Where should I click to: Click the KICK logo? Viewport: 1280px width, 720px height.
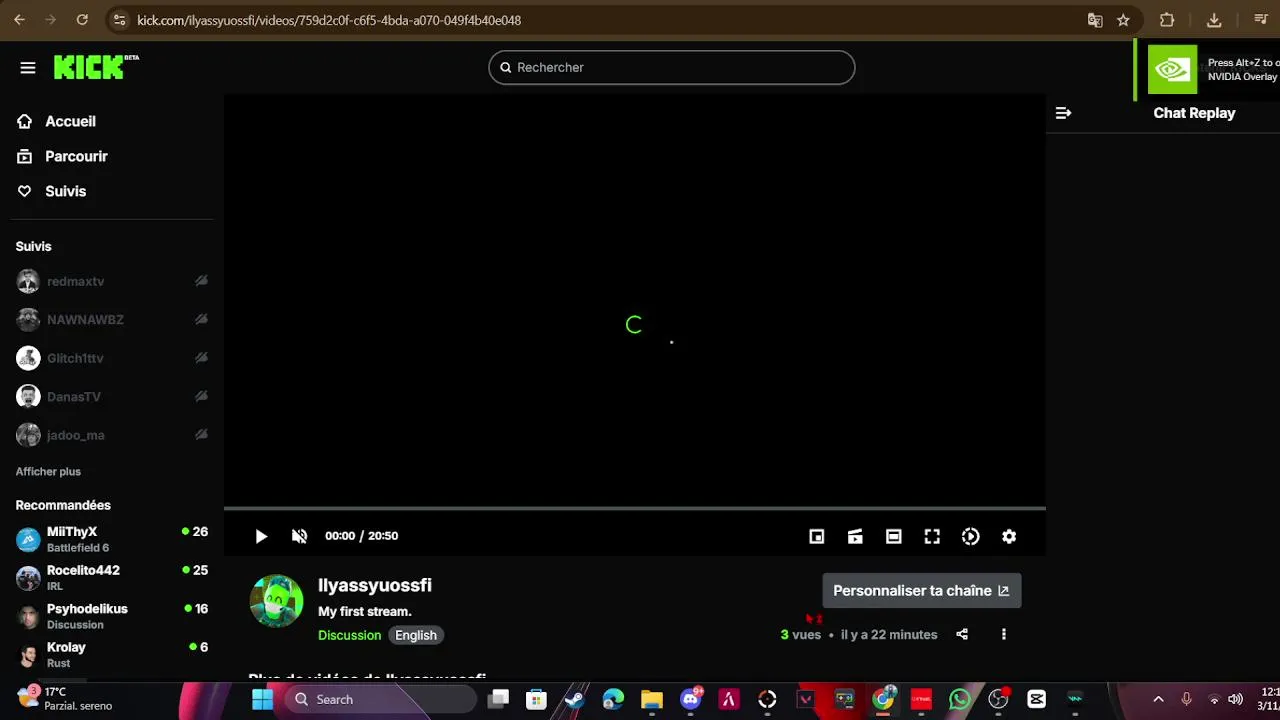(95, 67)
